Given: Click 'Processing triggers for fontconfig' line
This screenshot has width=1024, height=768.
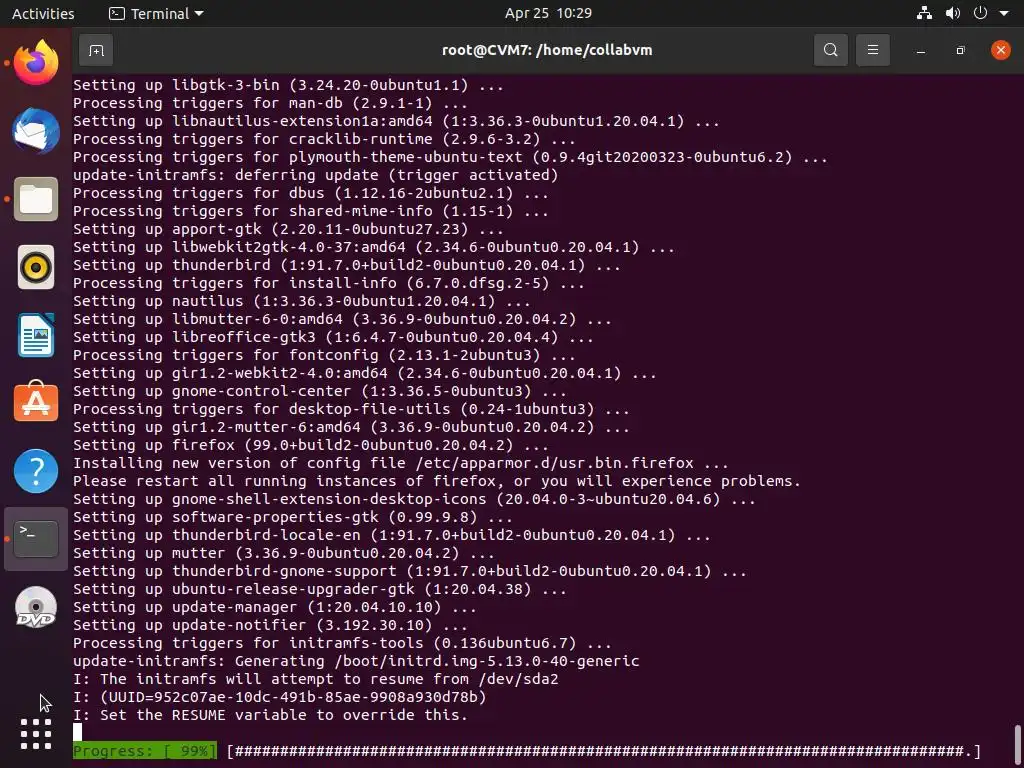Looking at the screenshot, I should [325, 355].
